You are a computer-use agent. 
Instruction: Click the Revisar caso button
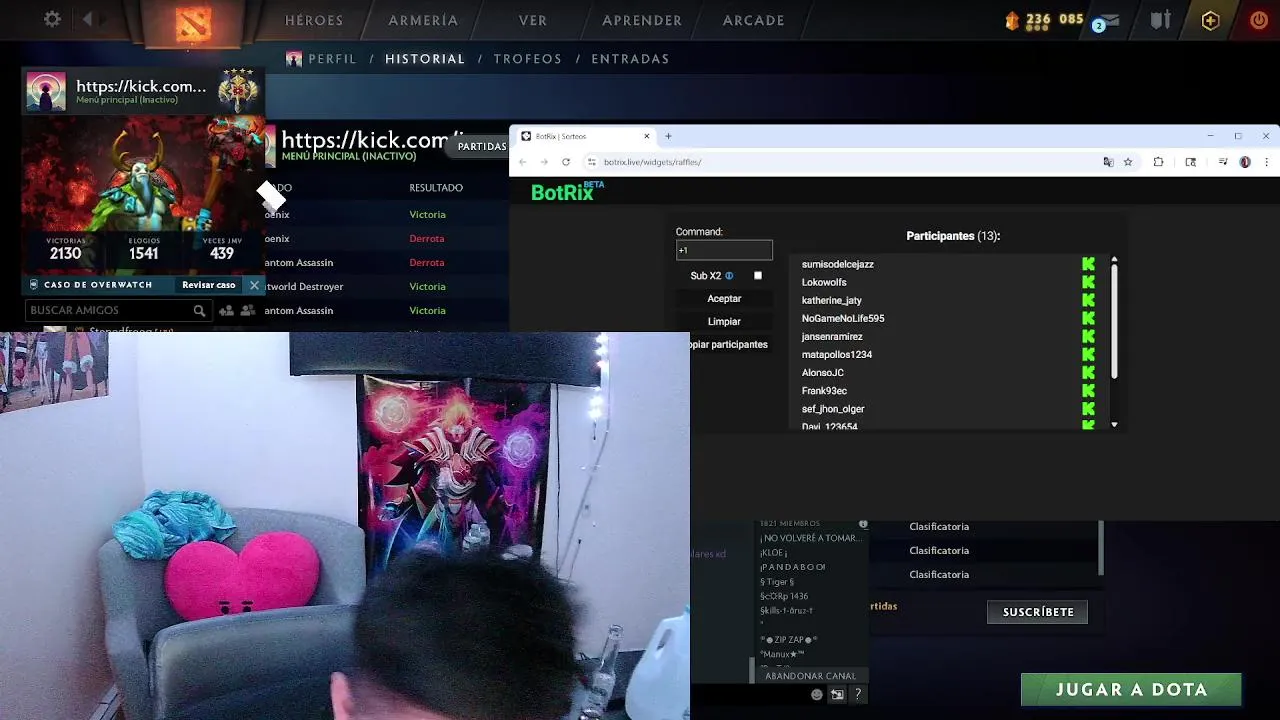[x=208, y=285]
